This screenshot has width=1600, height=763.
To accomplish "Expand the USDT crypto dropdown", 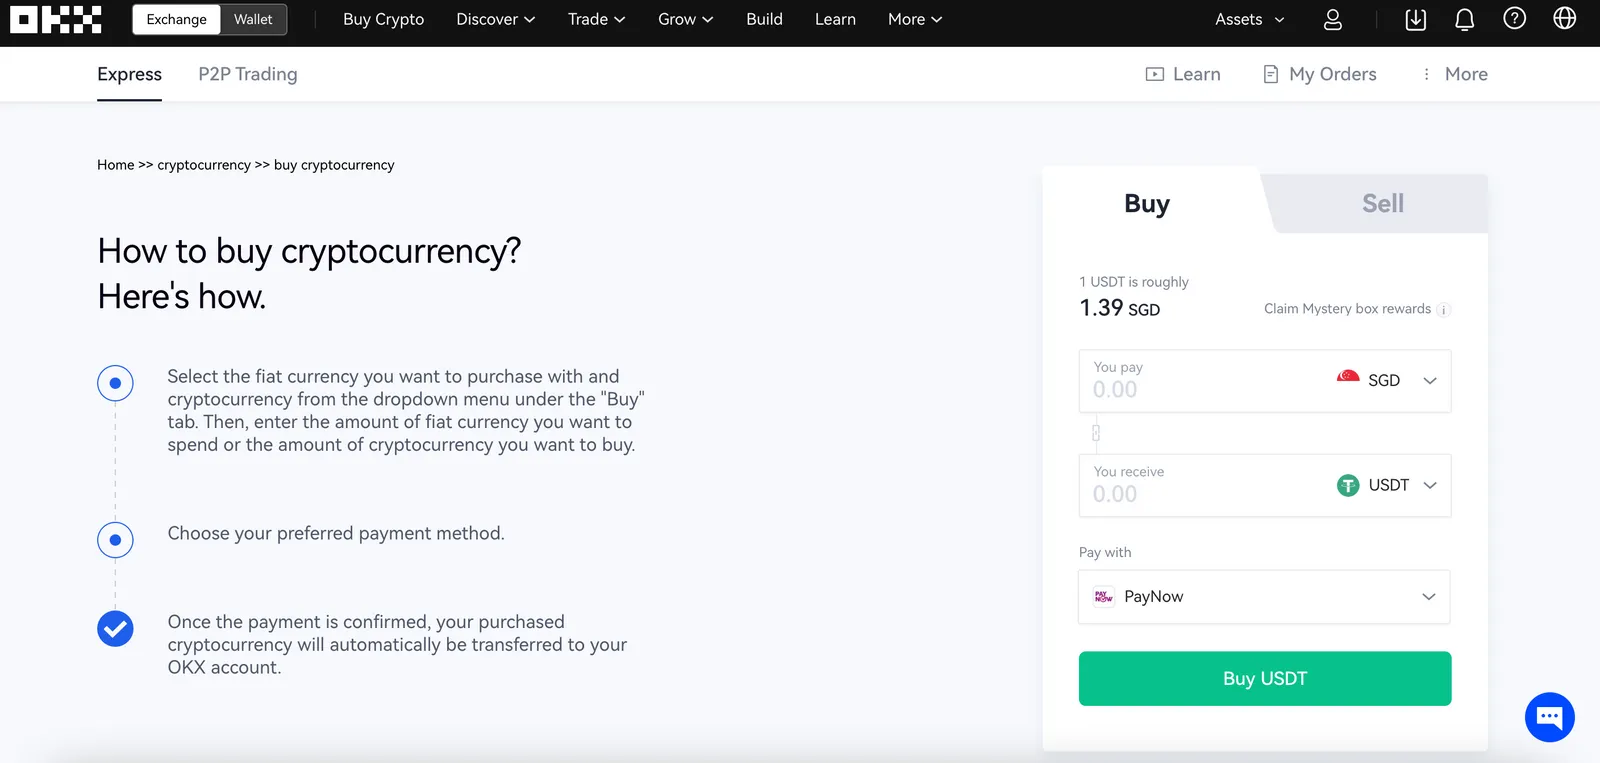I will click(x=1387, y=485).
